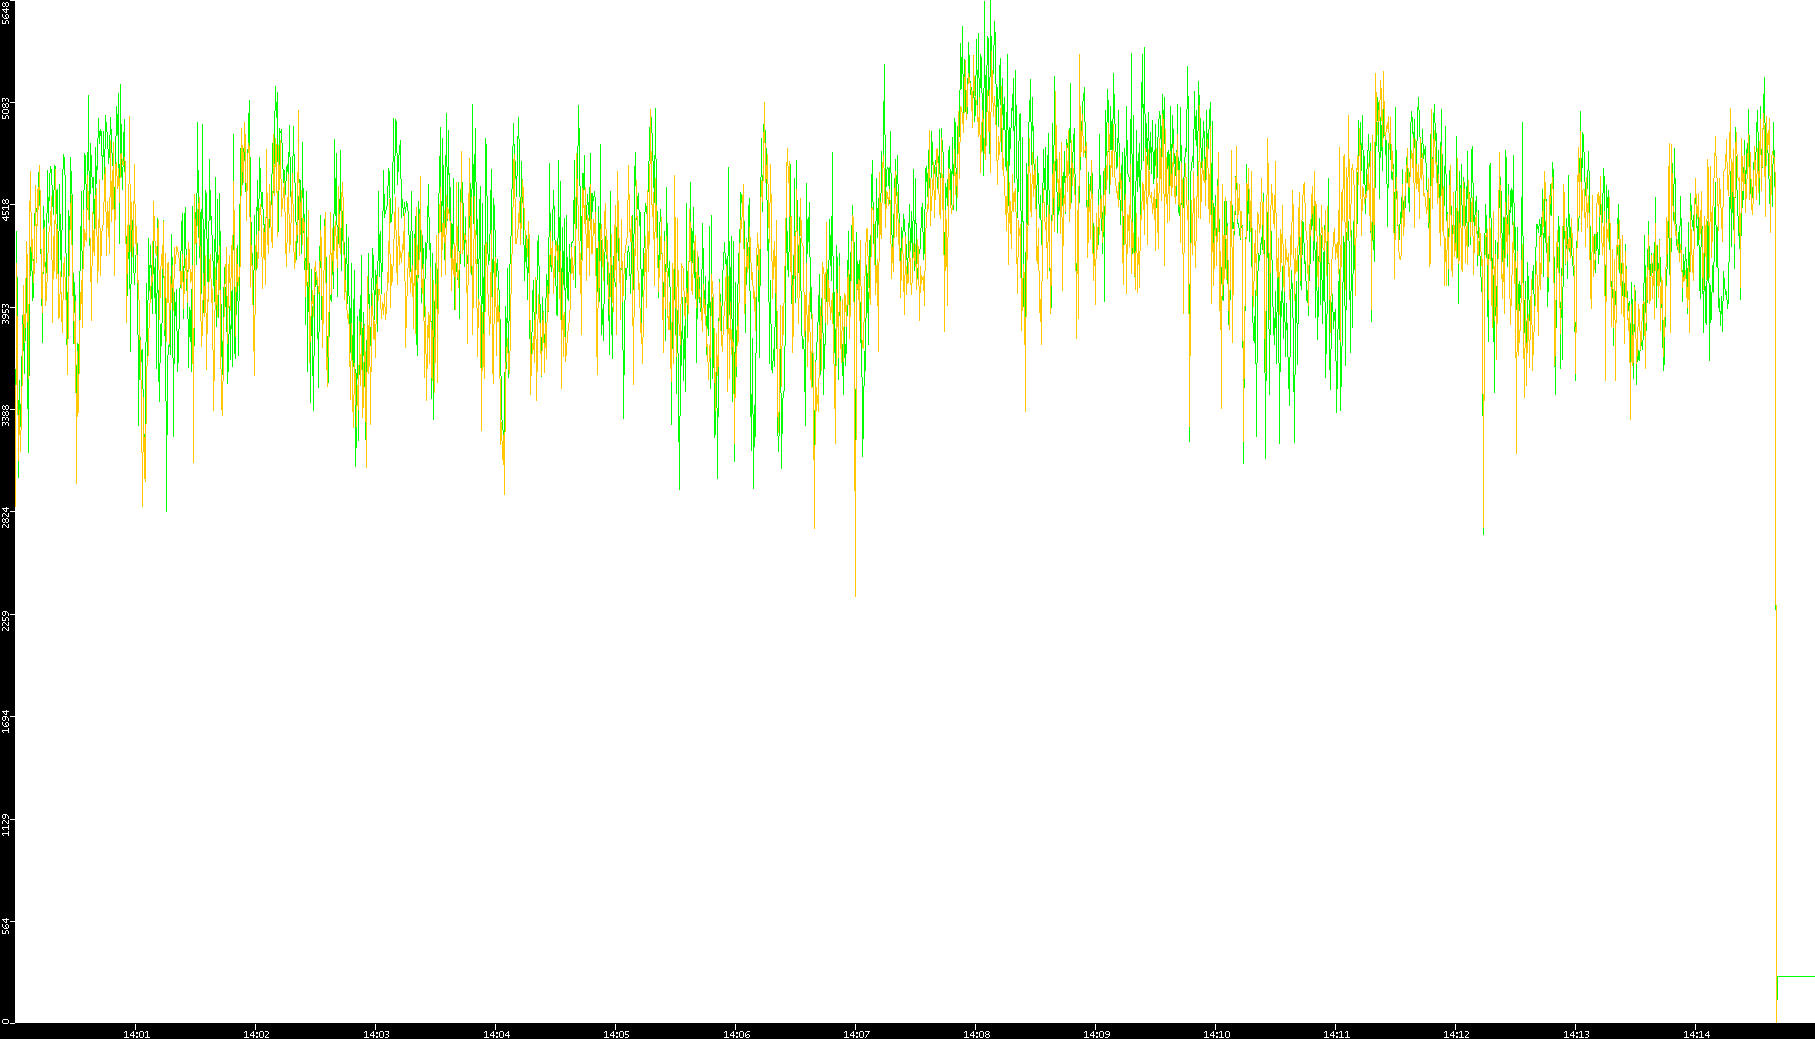Click the 14:01 time axis label

(x=136, y=1033)
